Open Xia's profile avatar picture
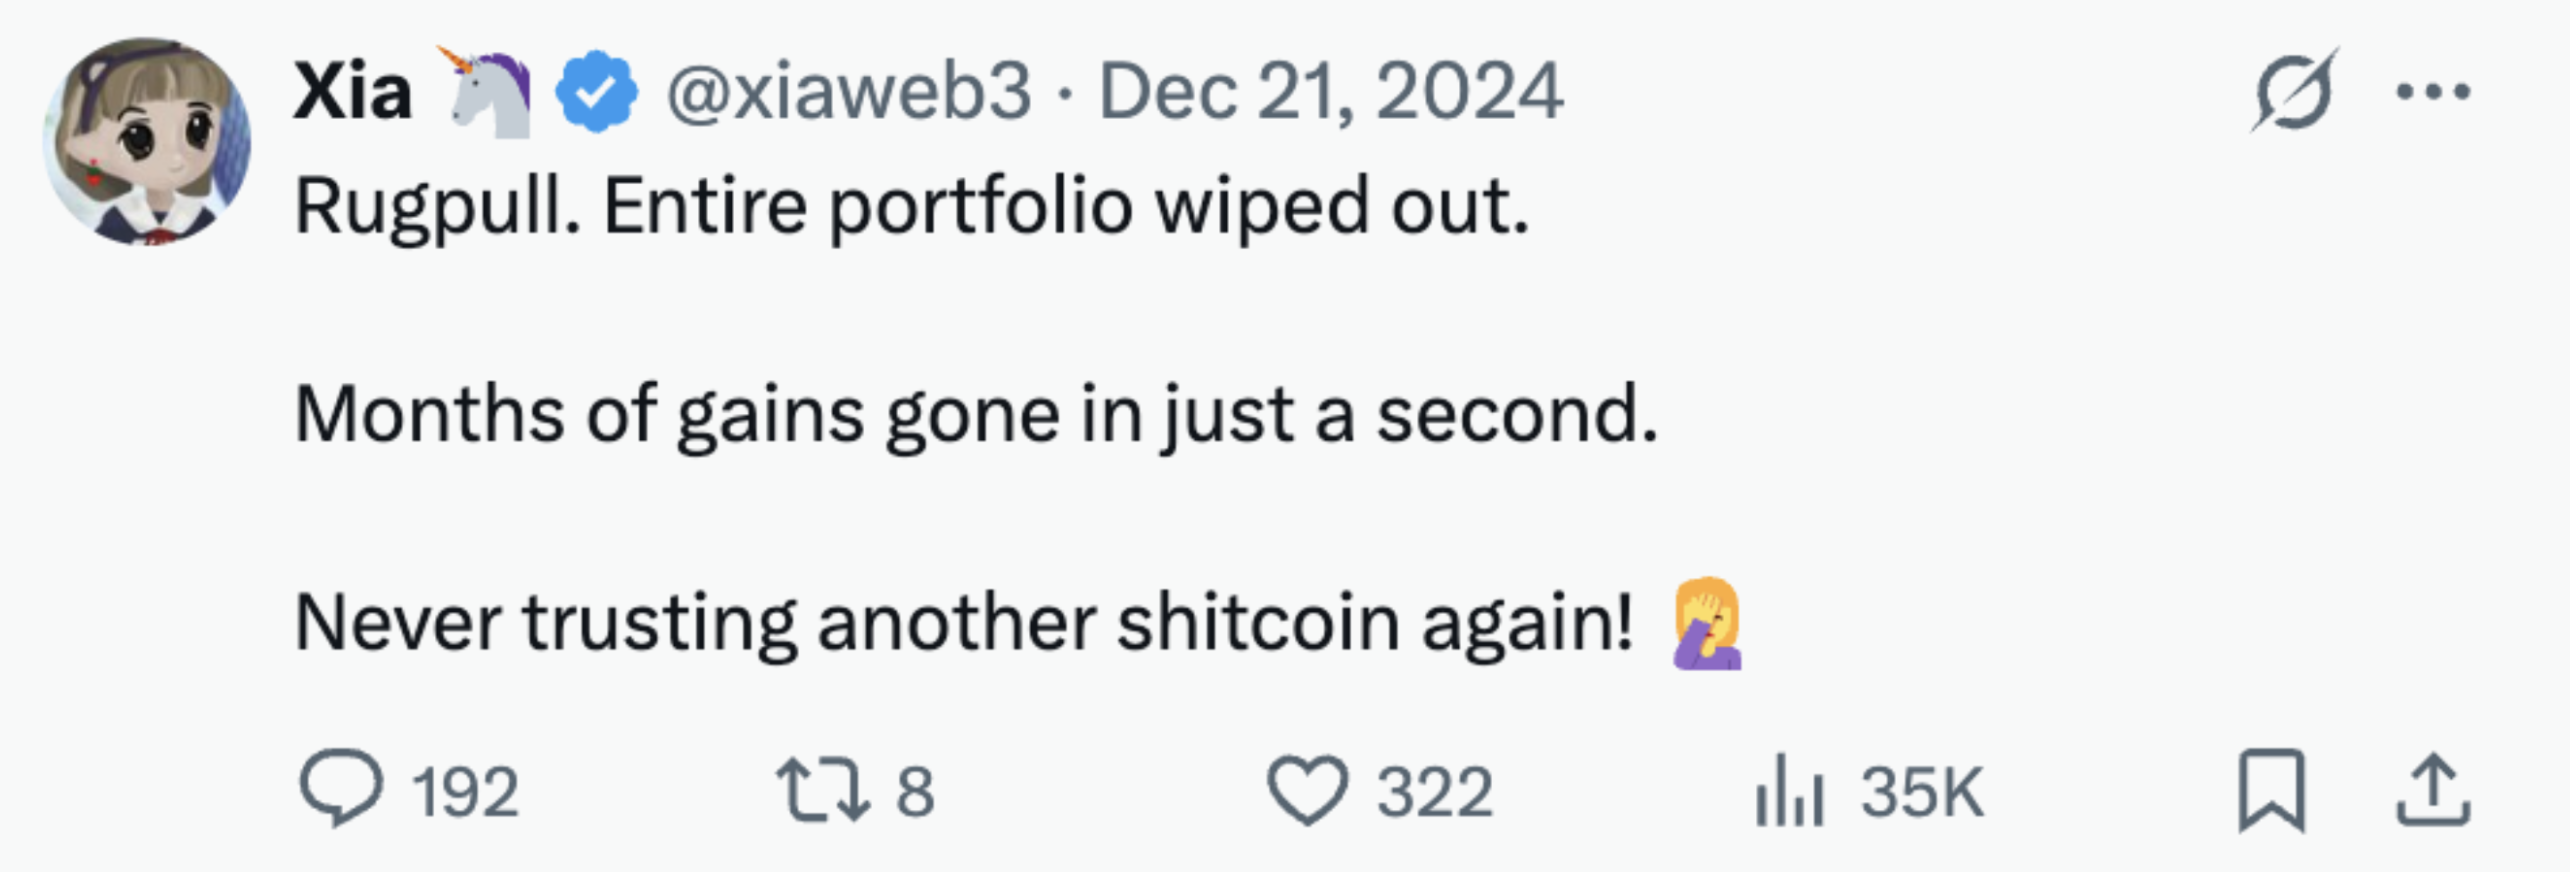The image size is (2570, 872). [147, 141]
